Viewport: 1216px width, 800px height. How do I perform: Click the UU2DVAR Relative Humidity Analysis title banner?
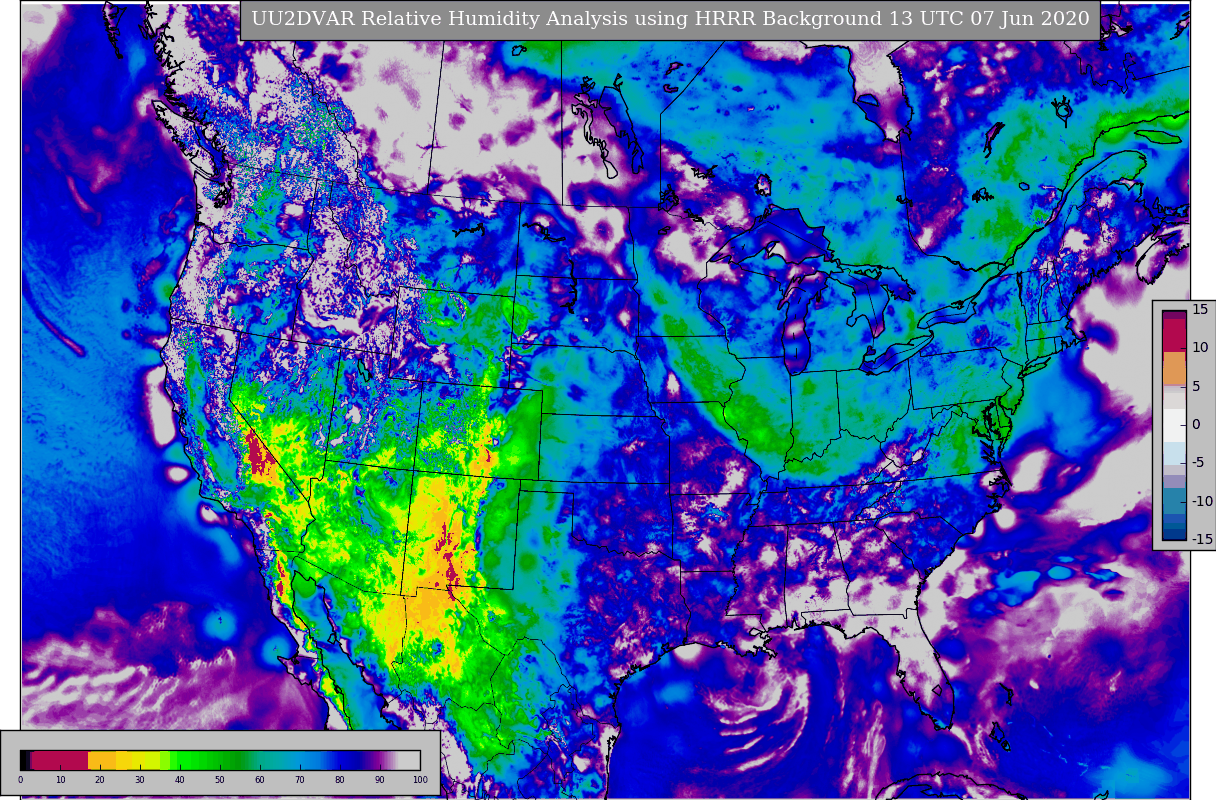[x=670, y=20]
